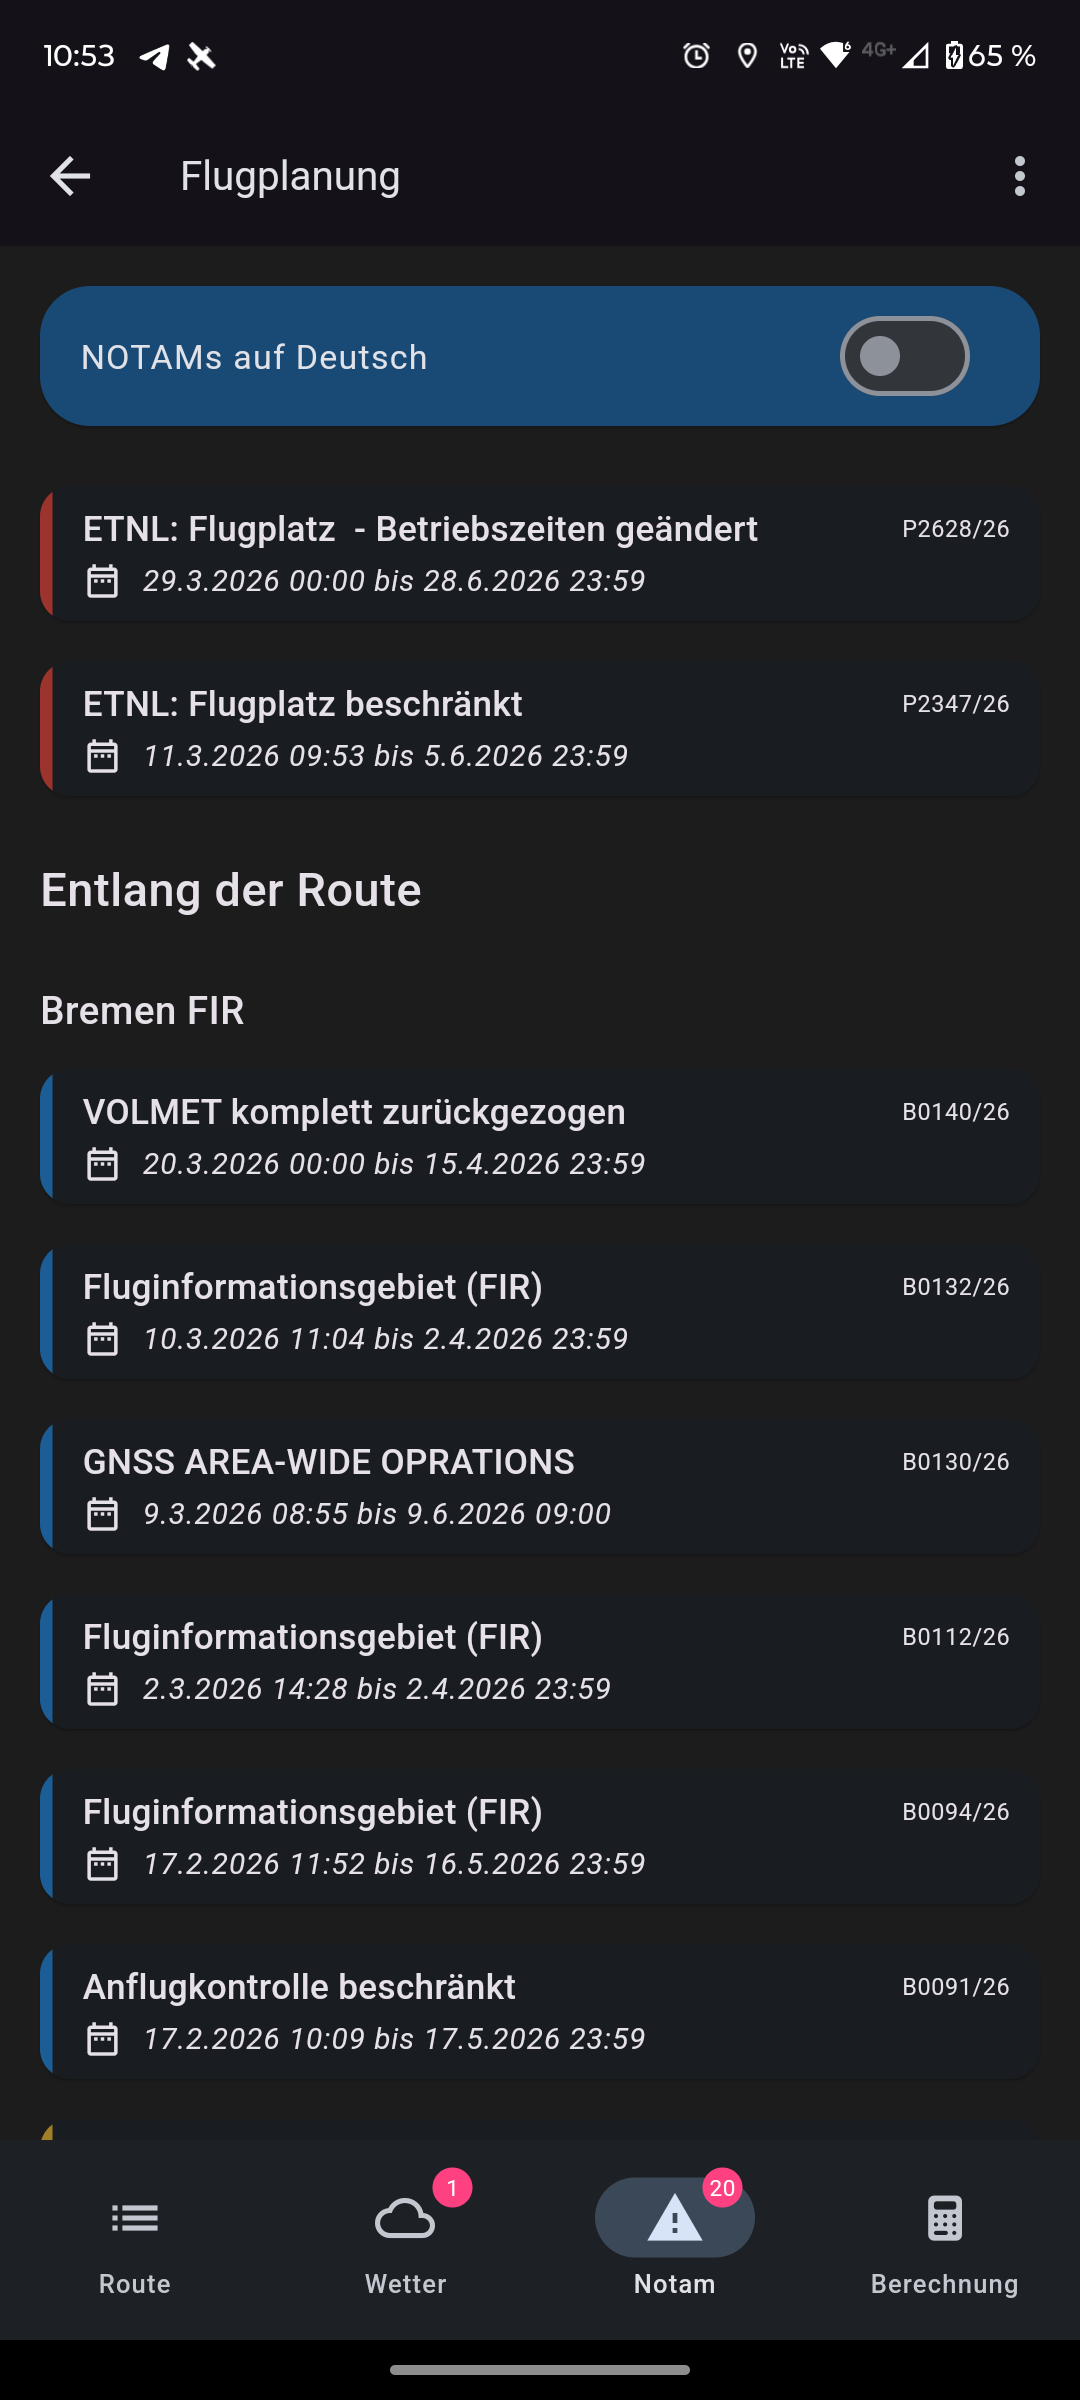Expand the ETNL Flugplatz beschränkt NOTAM

540,729
